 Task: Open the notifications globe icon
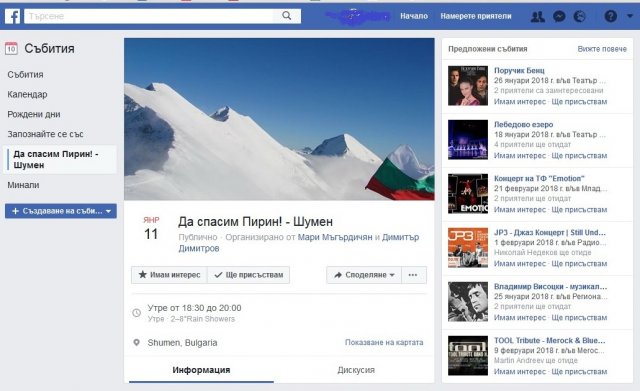coord(579,16)
